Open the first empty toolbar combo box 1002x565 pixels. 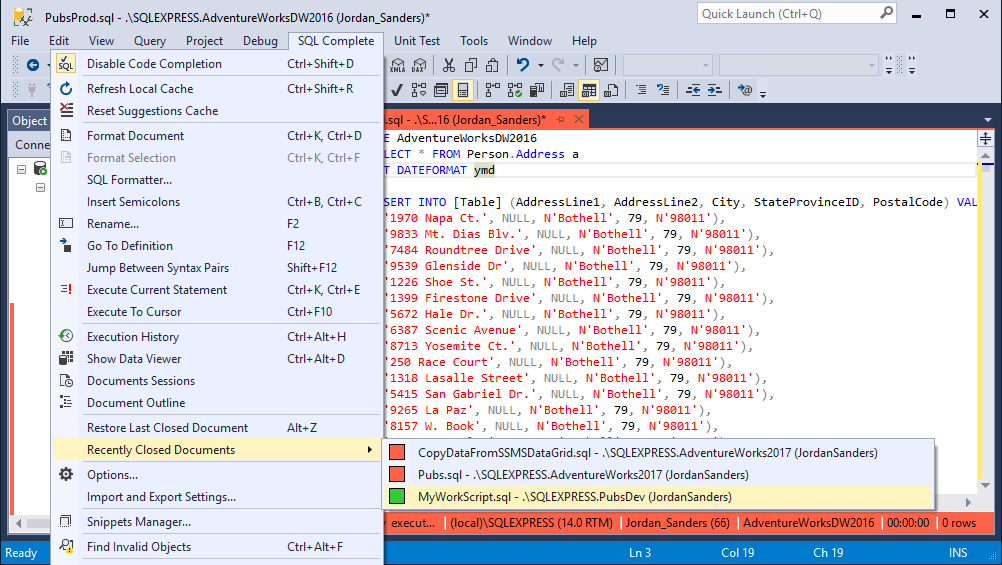pyautogui.click(x=668, y=65)
